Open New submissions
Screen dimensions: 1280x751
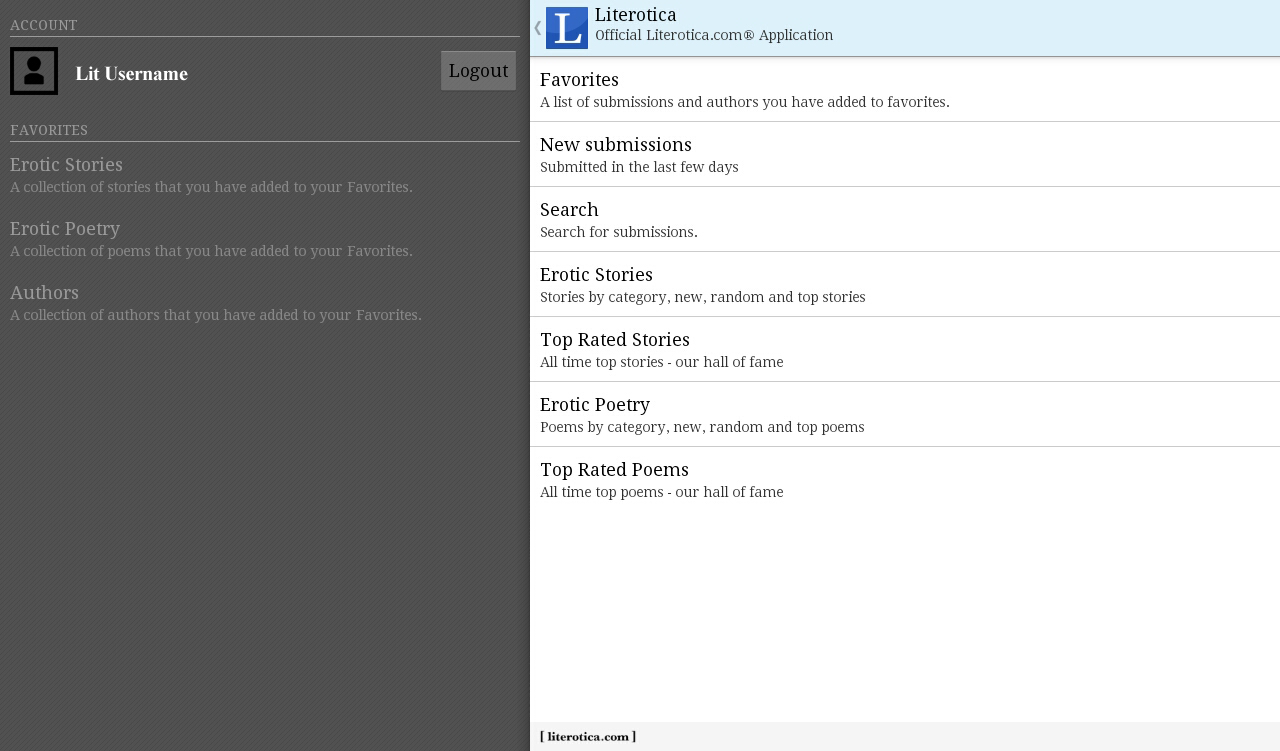pos(905,154)
